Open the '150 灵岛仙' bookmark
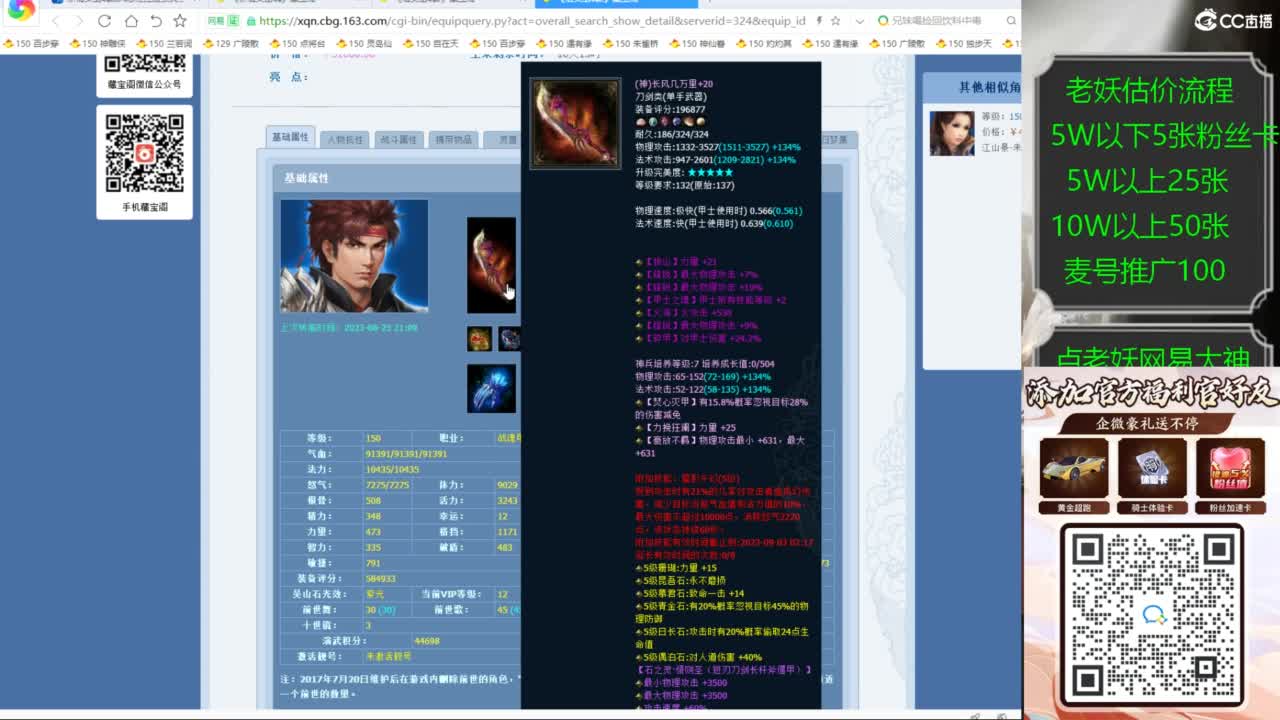The height and width of the screenshot is (720, 1280). [364, 44]
